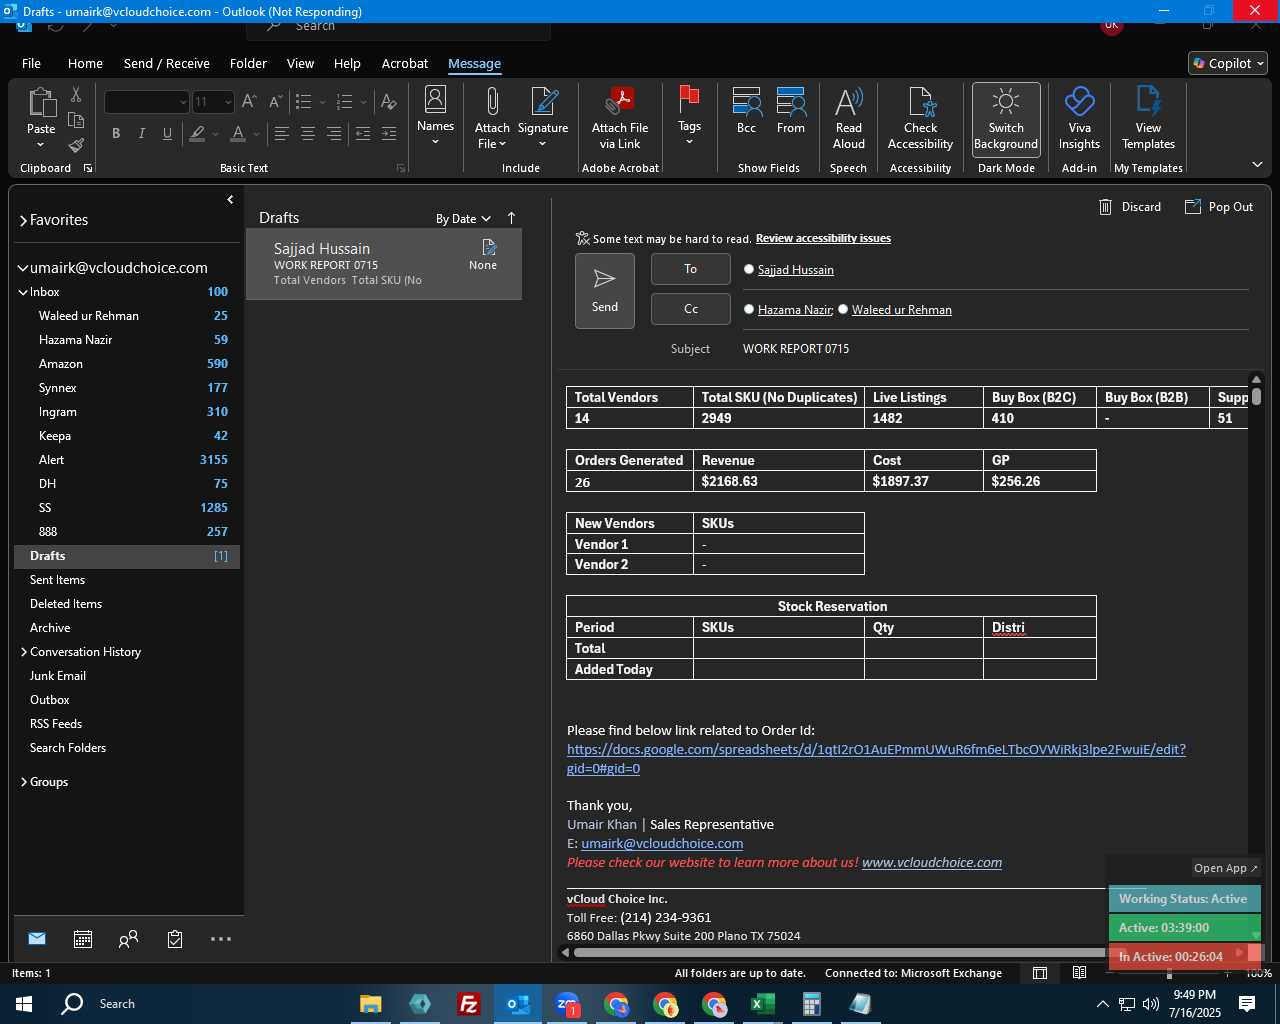Open View Templates
The height and width of the screenshot is (1024, 1280).
pos(1148,117)
